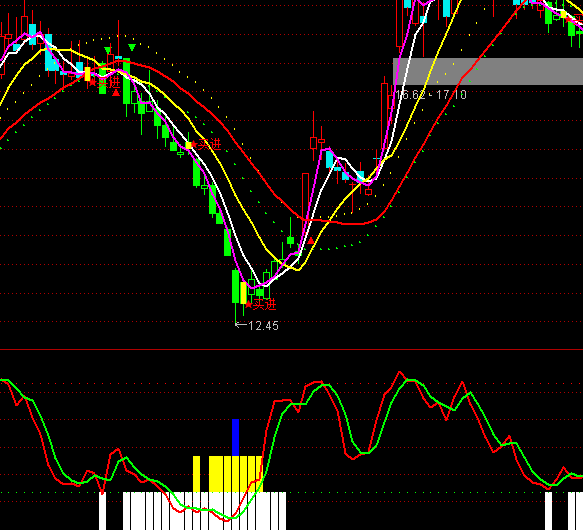This screenshot has height=530, width=583.
Task: Click the leftmost white oversold bar
Action: 102,511
